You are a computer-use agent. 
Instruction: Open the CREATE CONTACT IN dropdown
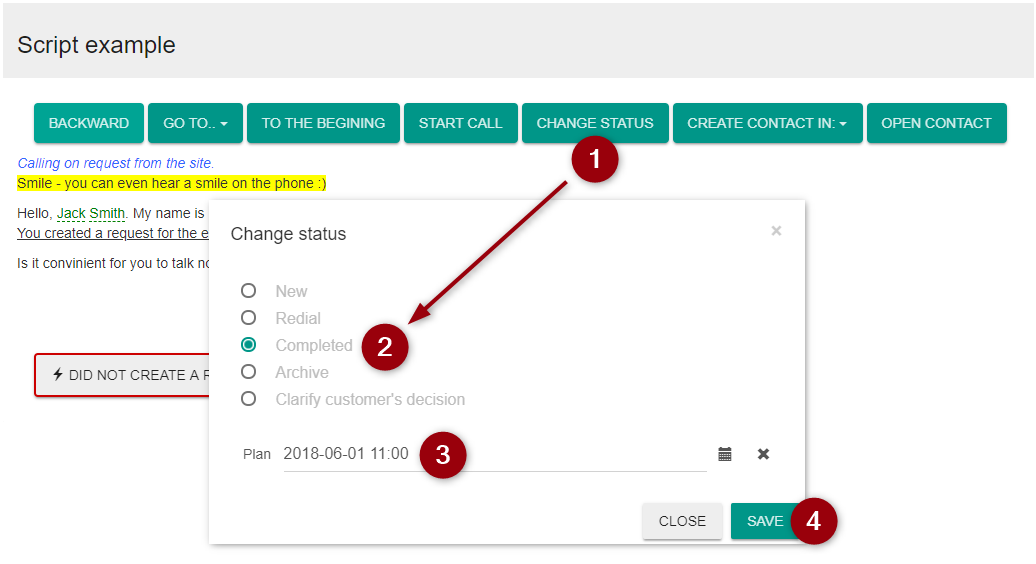tap(767, 123)
